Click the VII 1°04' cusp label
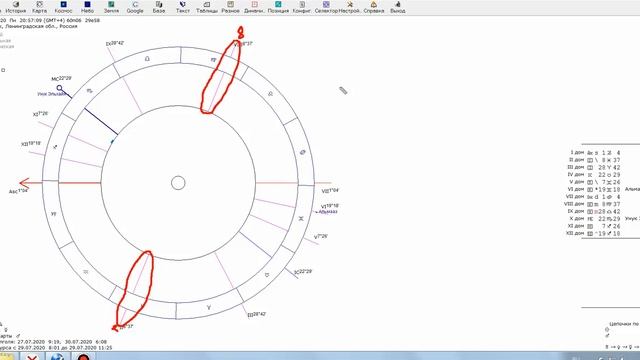This screenshot has height=360, width=640. tap(330, 191)
